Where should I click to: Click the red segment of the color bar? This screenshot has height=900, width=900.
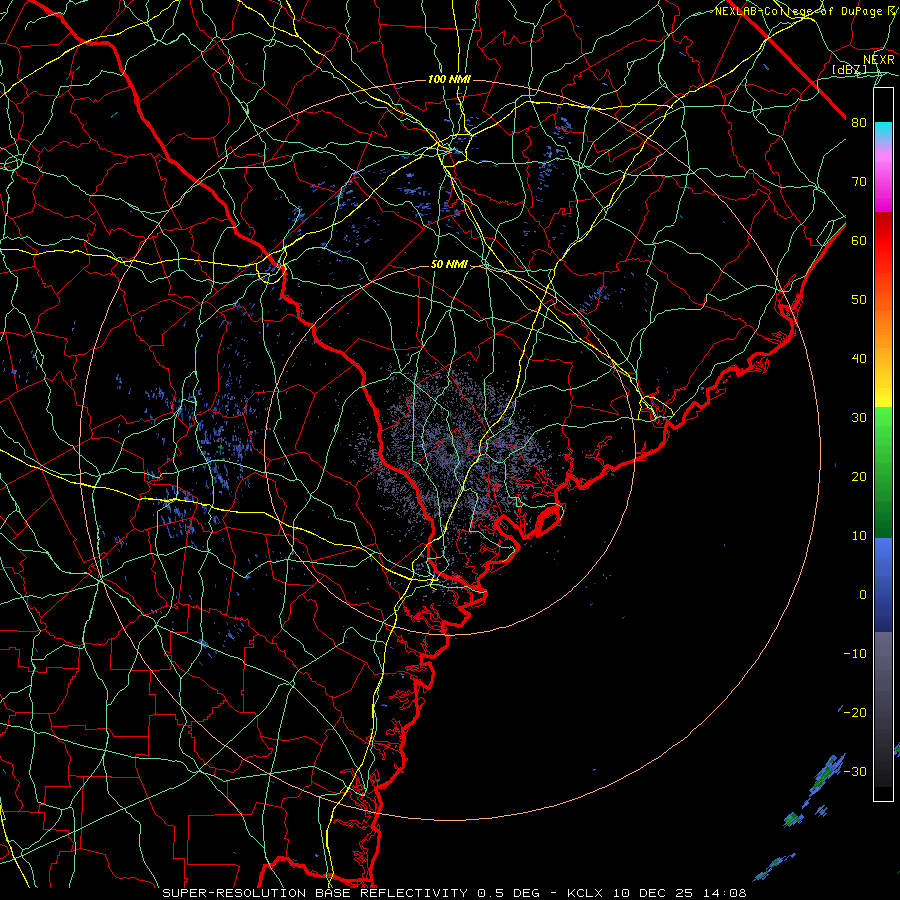[883, 241]
